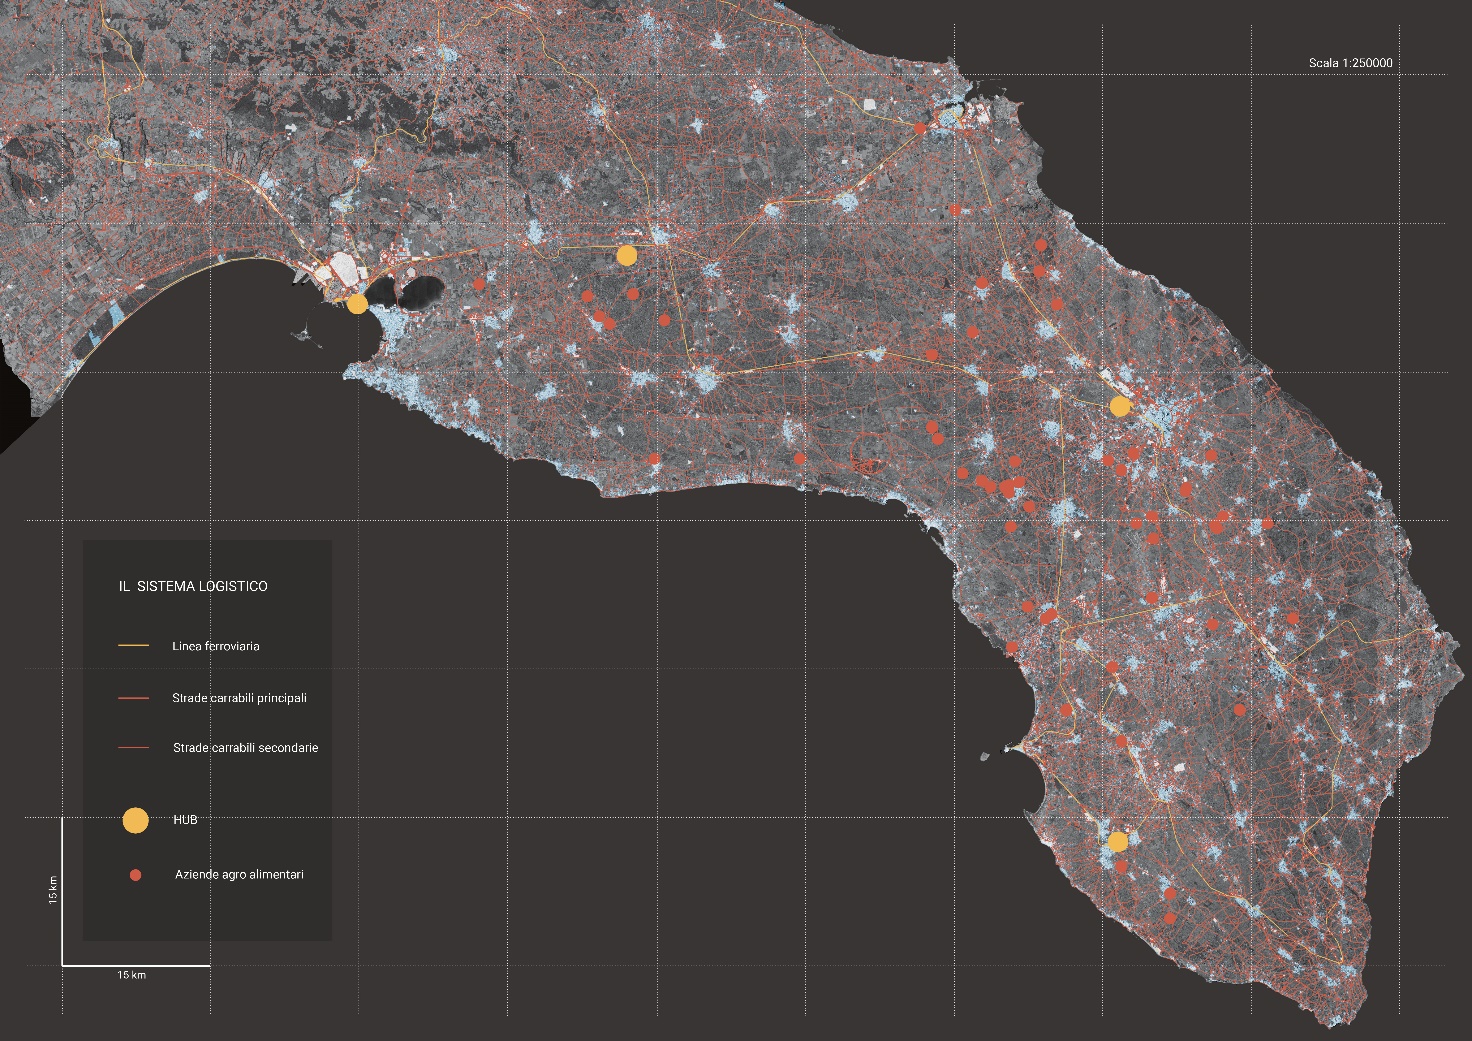Click the red Aziende agro alimentari legend dot
1472x1041 pixels.
point(135,875)
